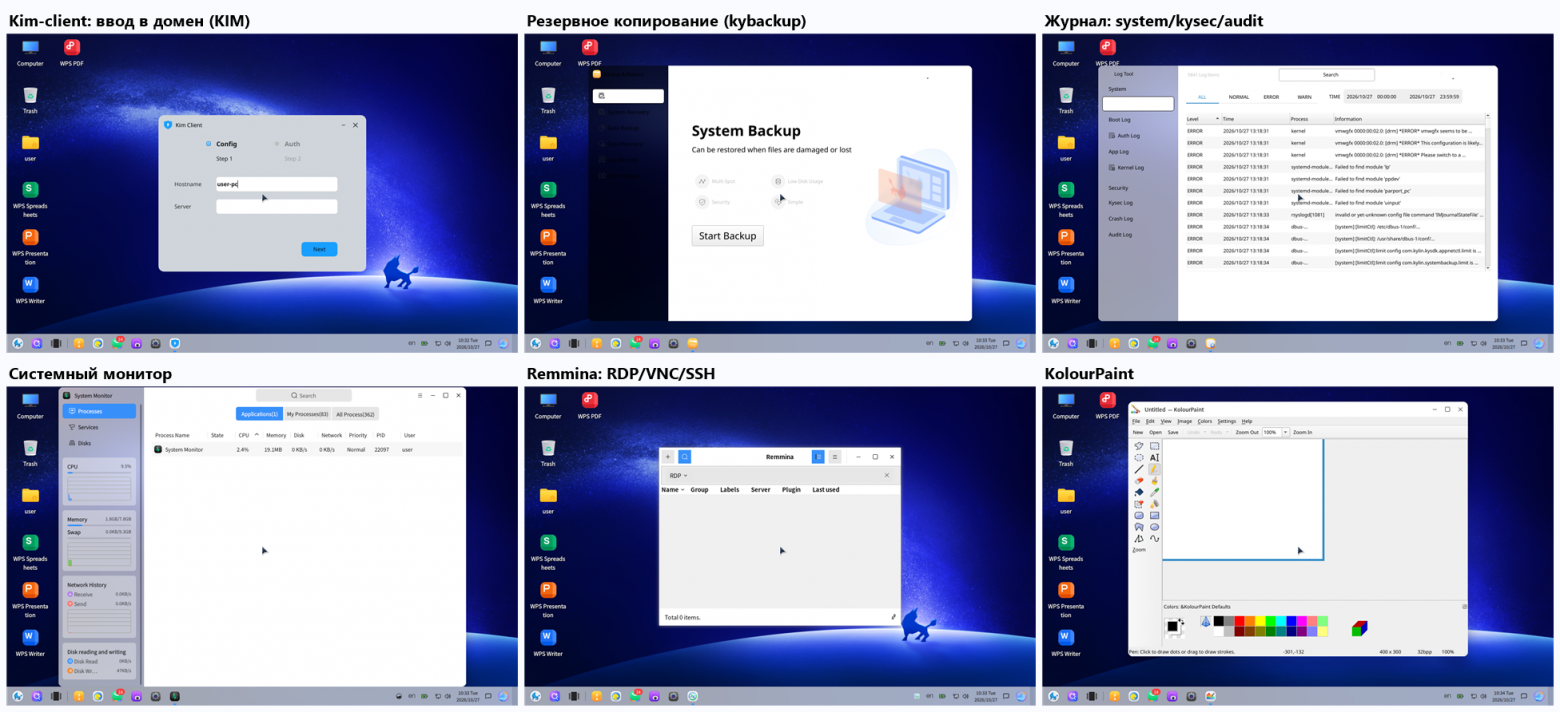Open the Image menu in KolourPaint
The height and width of the screenshot is (712, 1560).
click(x=1185, y=421)
